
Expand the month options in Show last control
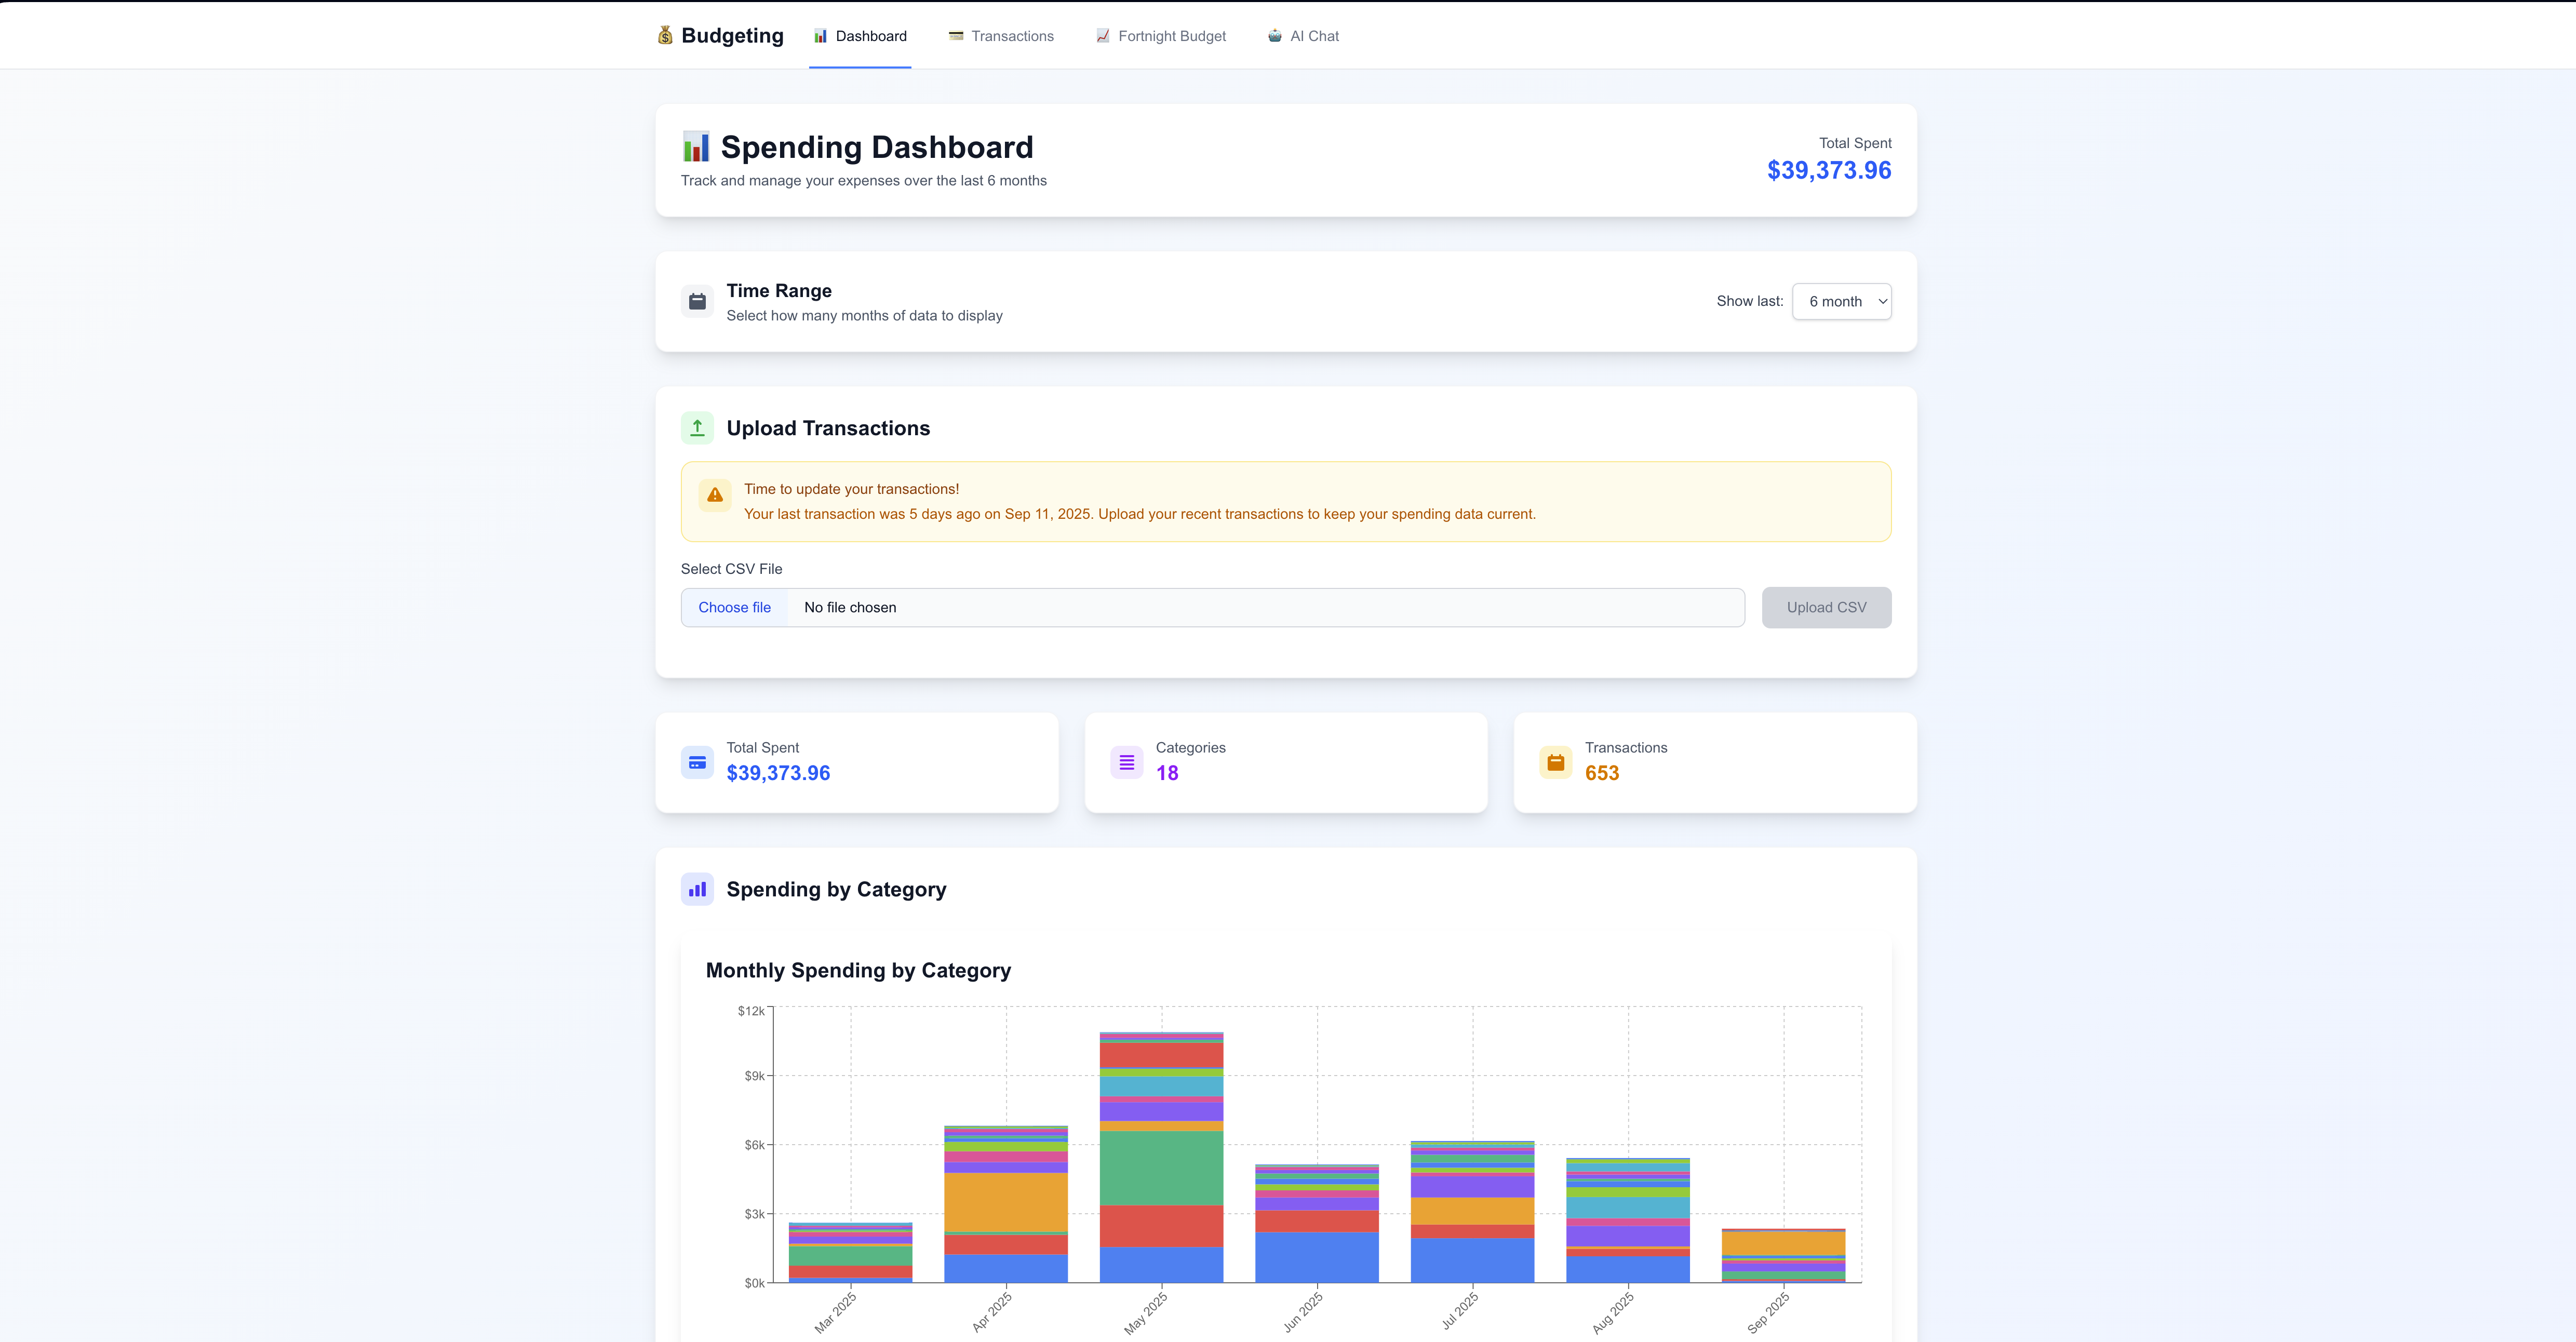pyautogui.click(x=1841, y=301)
